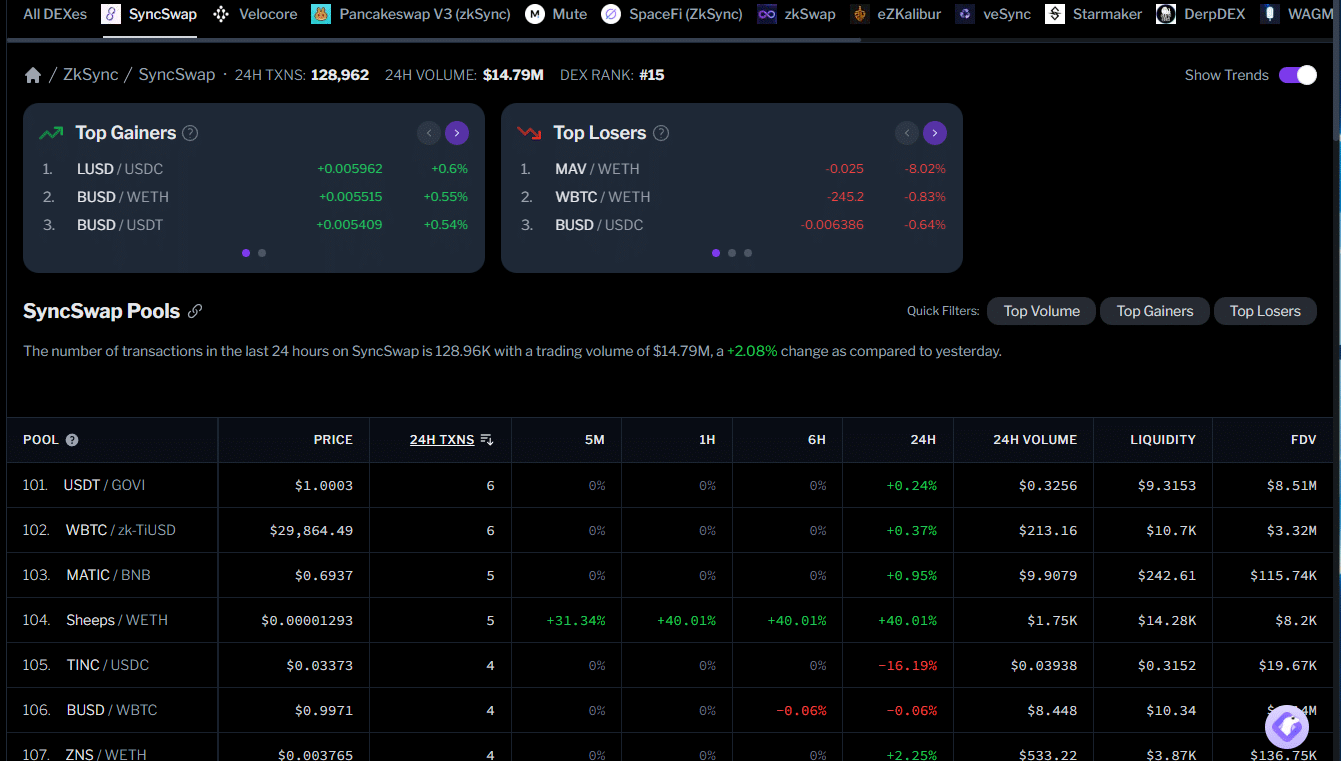The width and height of the screenshot is (1341, 761).
Task: Sort by 5M column header
Action: pyautogui.click(x=595, y=440)
